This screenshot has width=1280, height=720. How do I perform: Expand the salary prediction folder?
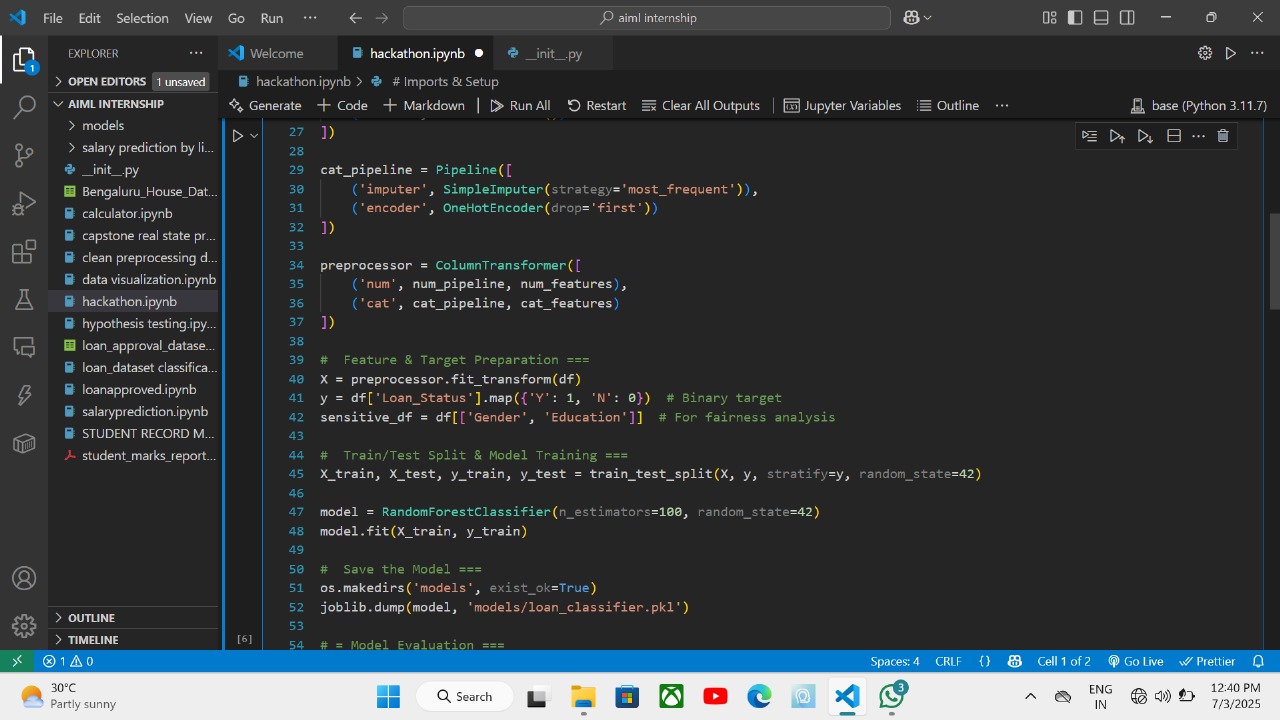(x=134, y=147)
